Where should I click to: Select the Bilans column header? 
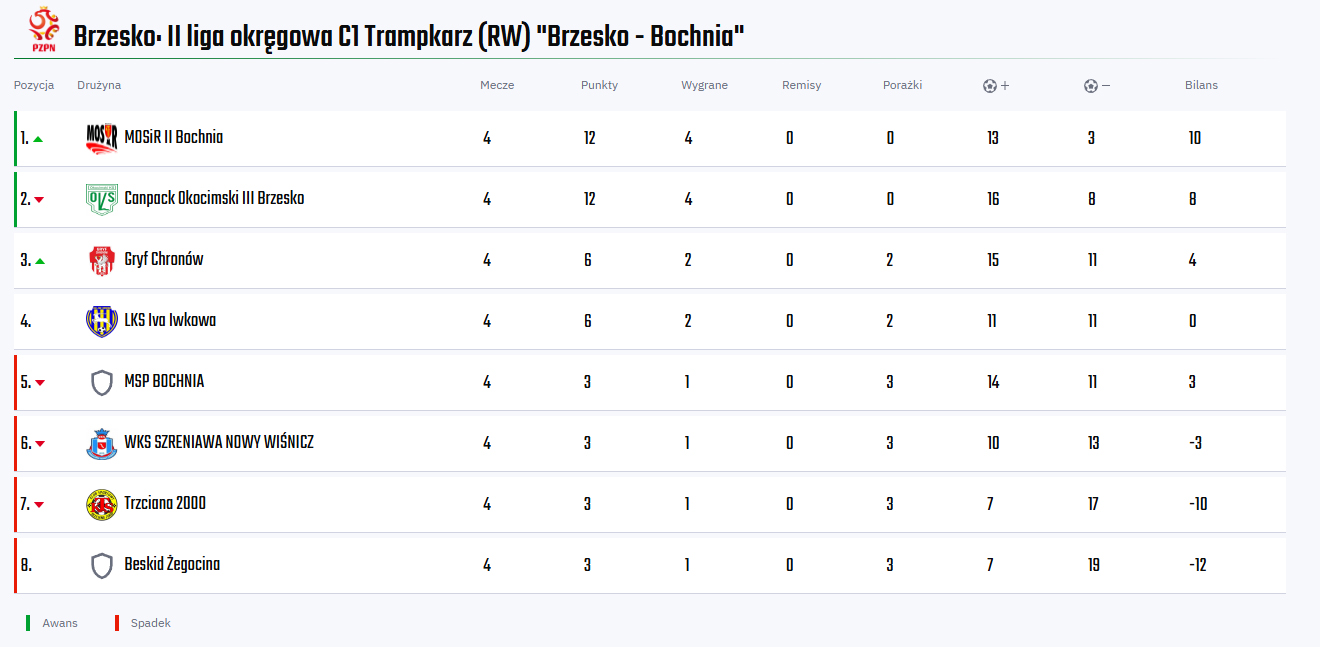coord(1201,85)
